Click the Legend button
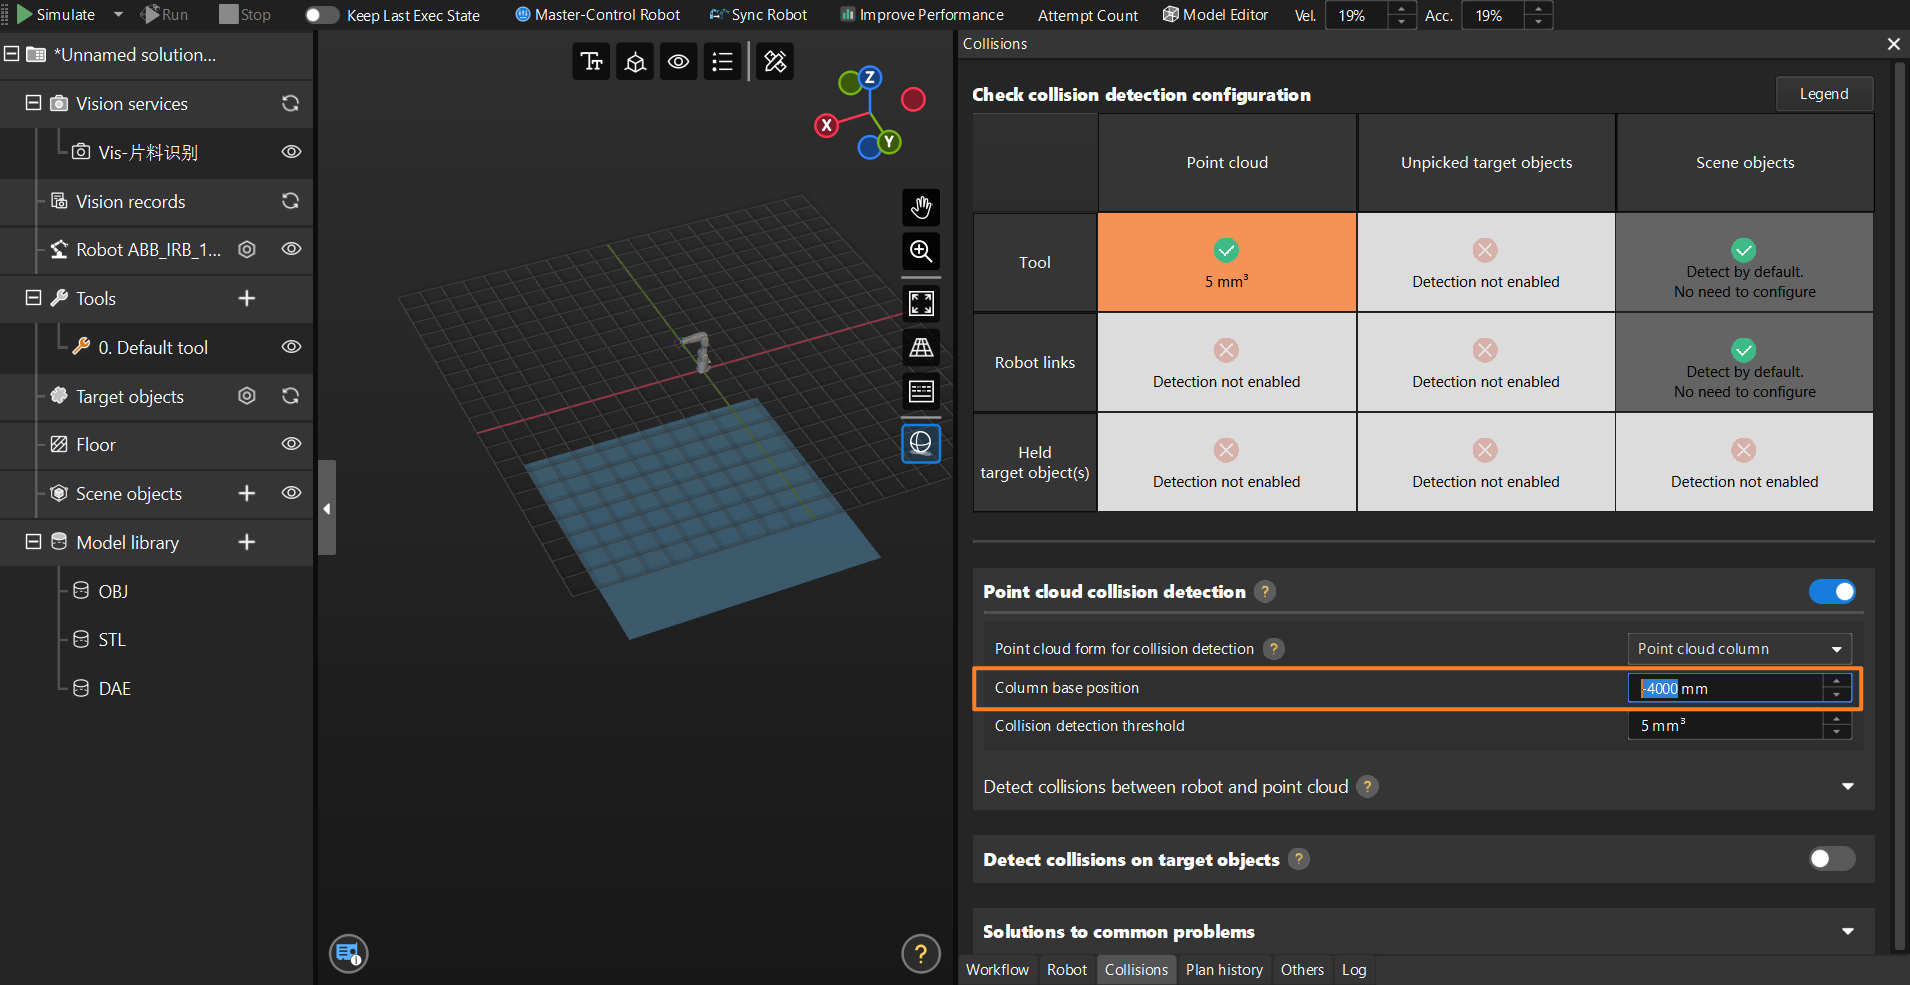This screenshot has width=1910, height=985. coord(1823,94)
